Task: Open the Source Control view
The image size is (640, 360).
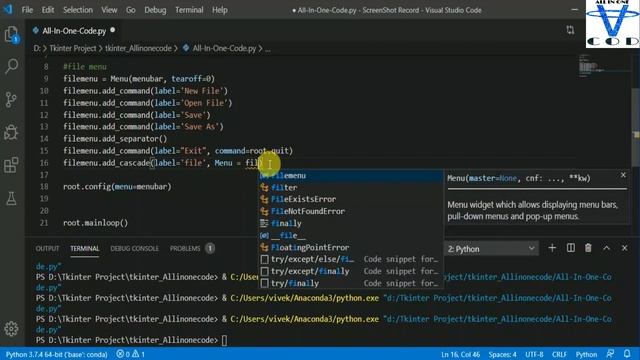Action: (11, 99)
